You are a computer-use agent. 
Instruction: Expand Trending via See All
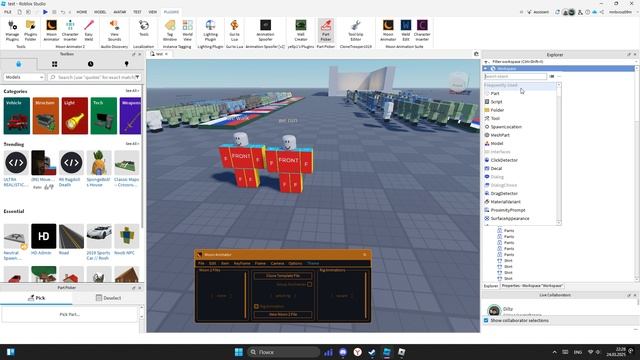tap(132, 144)
